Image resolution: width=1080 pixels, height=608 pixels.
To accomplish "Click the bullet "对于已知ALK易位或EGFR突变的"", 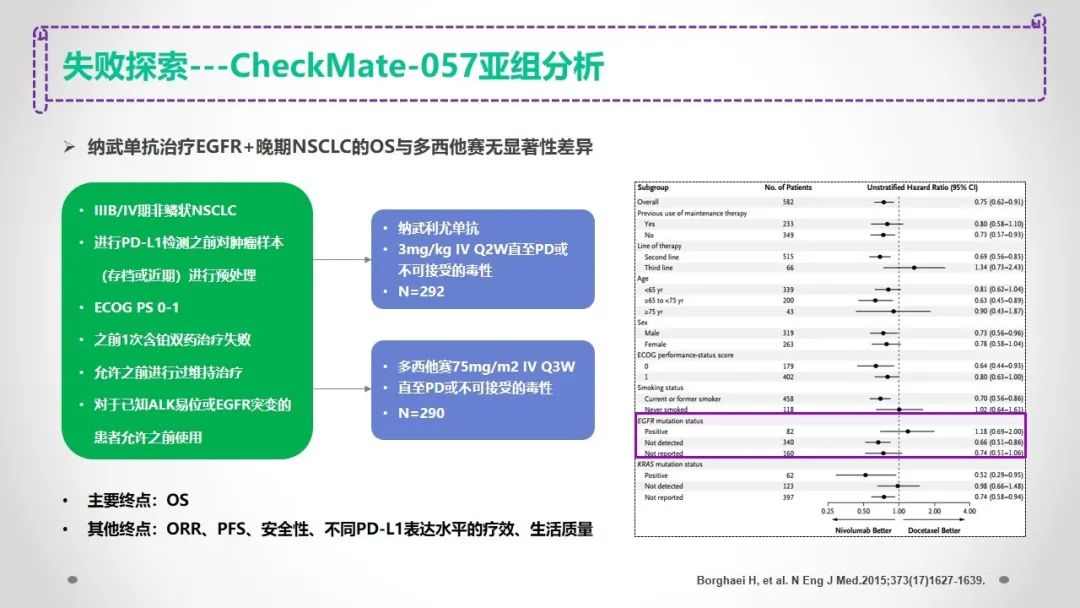I will pos(192,405).
